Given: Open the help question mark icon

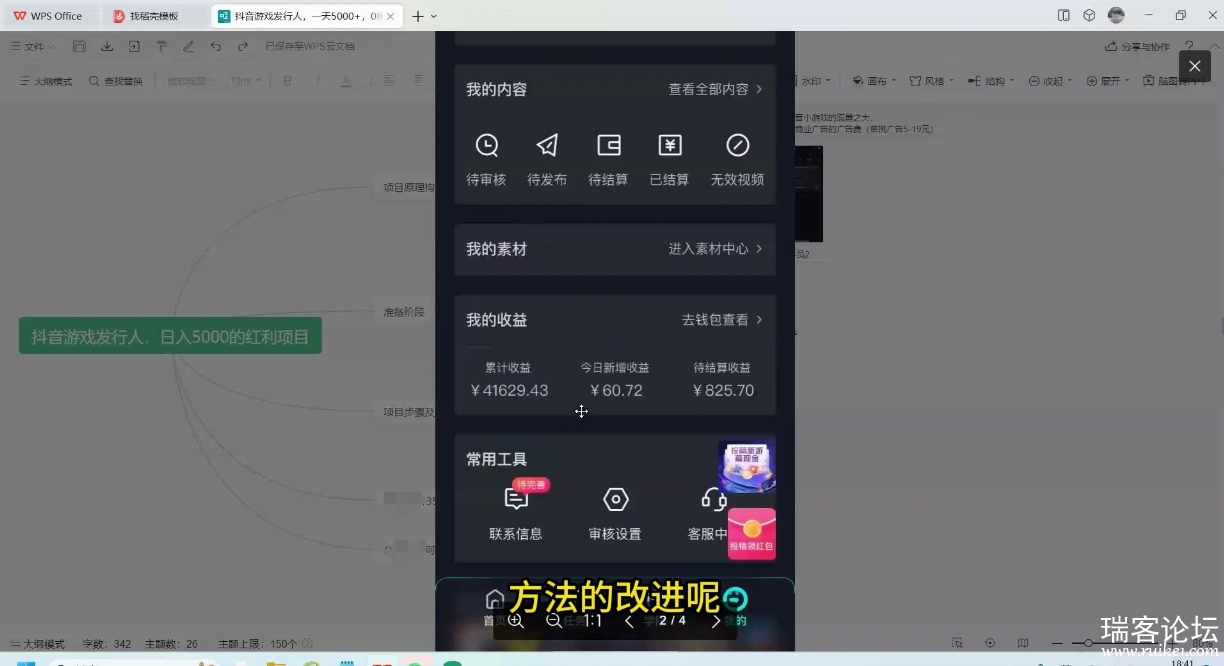Looking at the screenshot, I should pos(1189,46).
